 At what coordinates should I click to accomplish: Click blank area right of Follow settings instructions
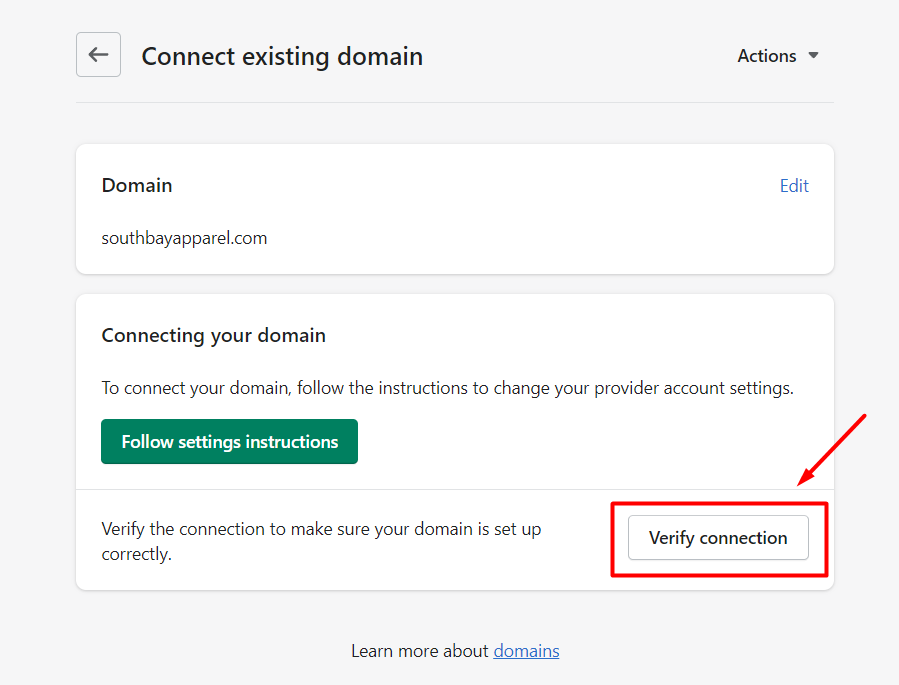point(580,442)
